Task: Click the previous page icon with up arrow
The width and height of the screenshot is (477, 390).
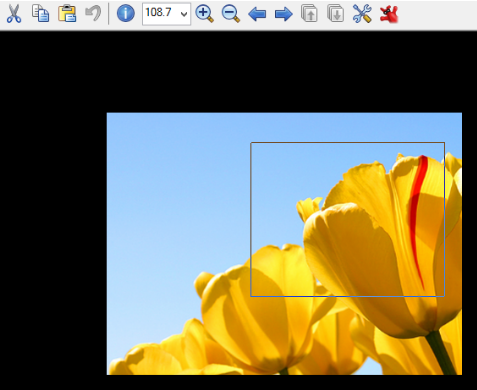Action: (309, 14)
